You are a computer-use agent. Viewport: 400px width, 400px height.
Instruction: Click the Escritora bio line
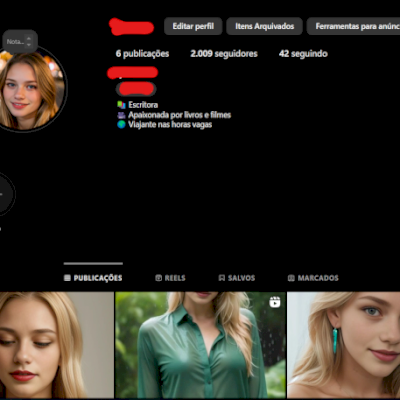138,105
